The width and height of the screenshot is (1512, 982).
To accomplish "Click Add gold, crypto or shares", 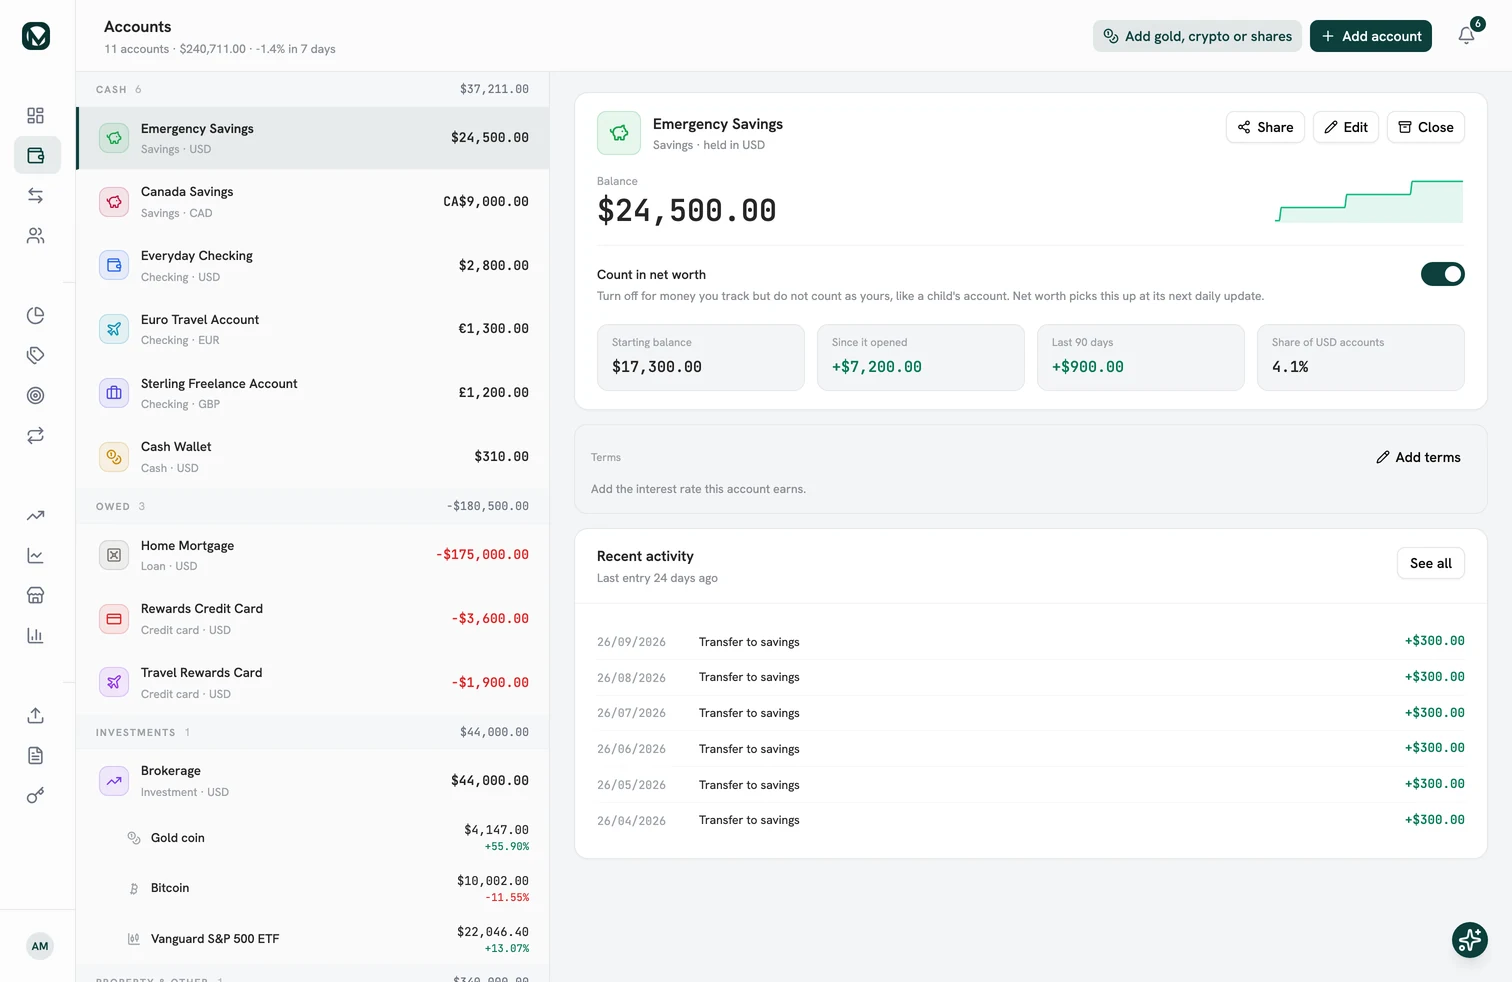I will click(1197, 36).
